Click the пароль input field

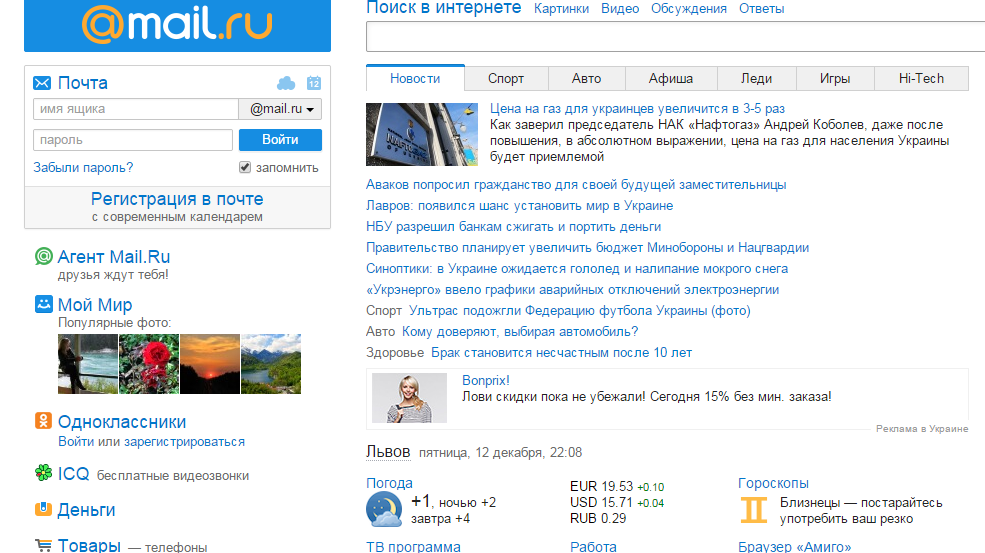(x=133, y=140)
